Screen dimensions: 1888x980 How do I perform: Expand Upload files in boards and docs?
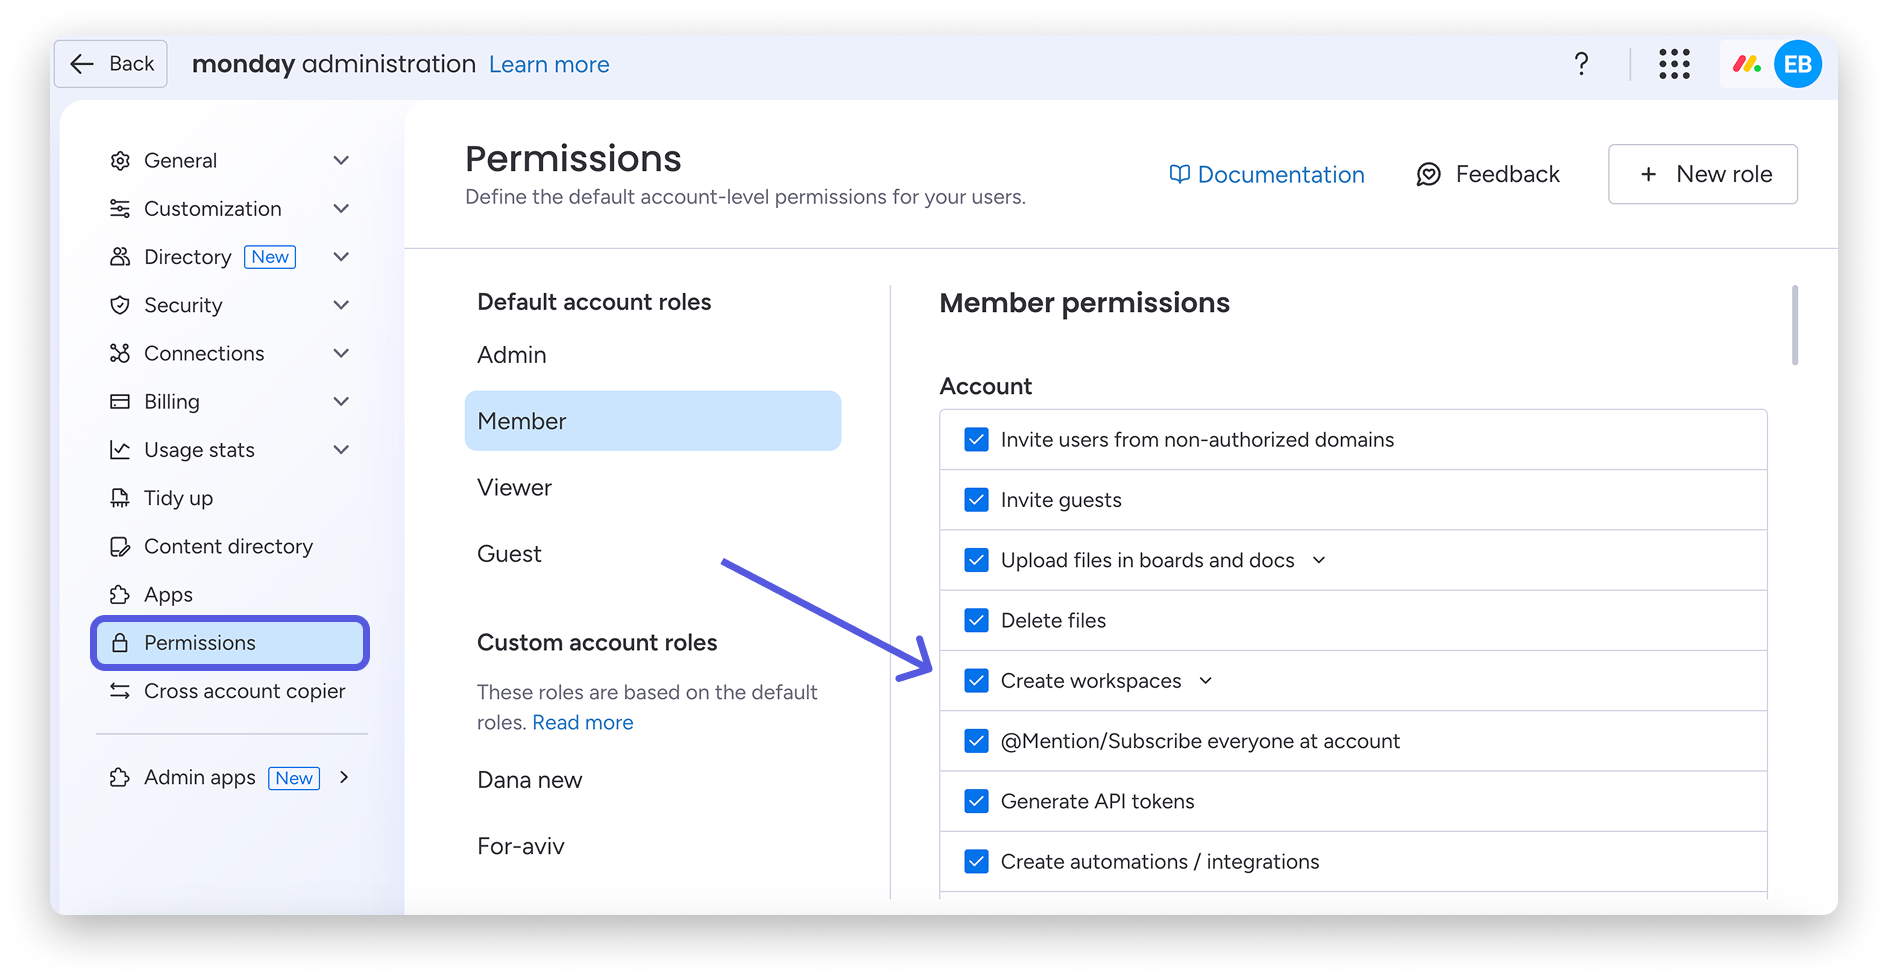(x=1320, y=560)
